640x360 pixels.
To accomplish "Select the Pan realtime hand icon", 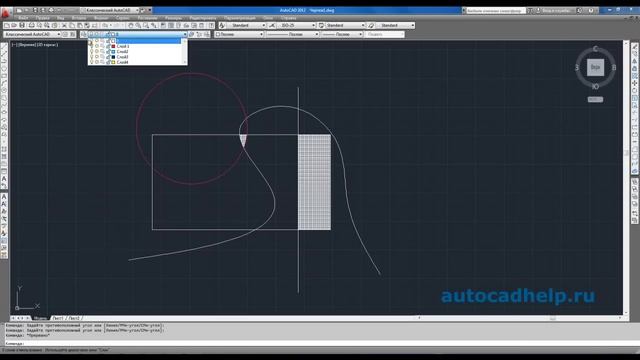I will (131, 25).
